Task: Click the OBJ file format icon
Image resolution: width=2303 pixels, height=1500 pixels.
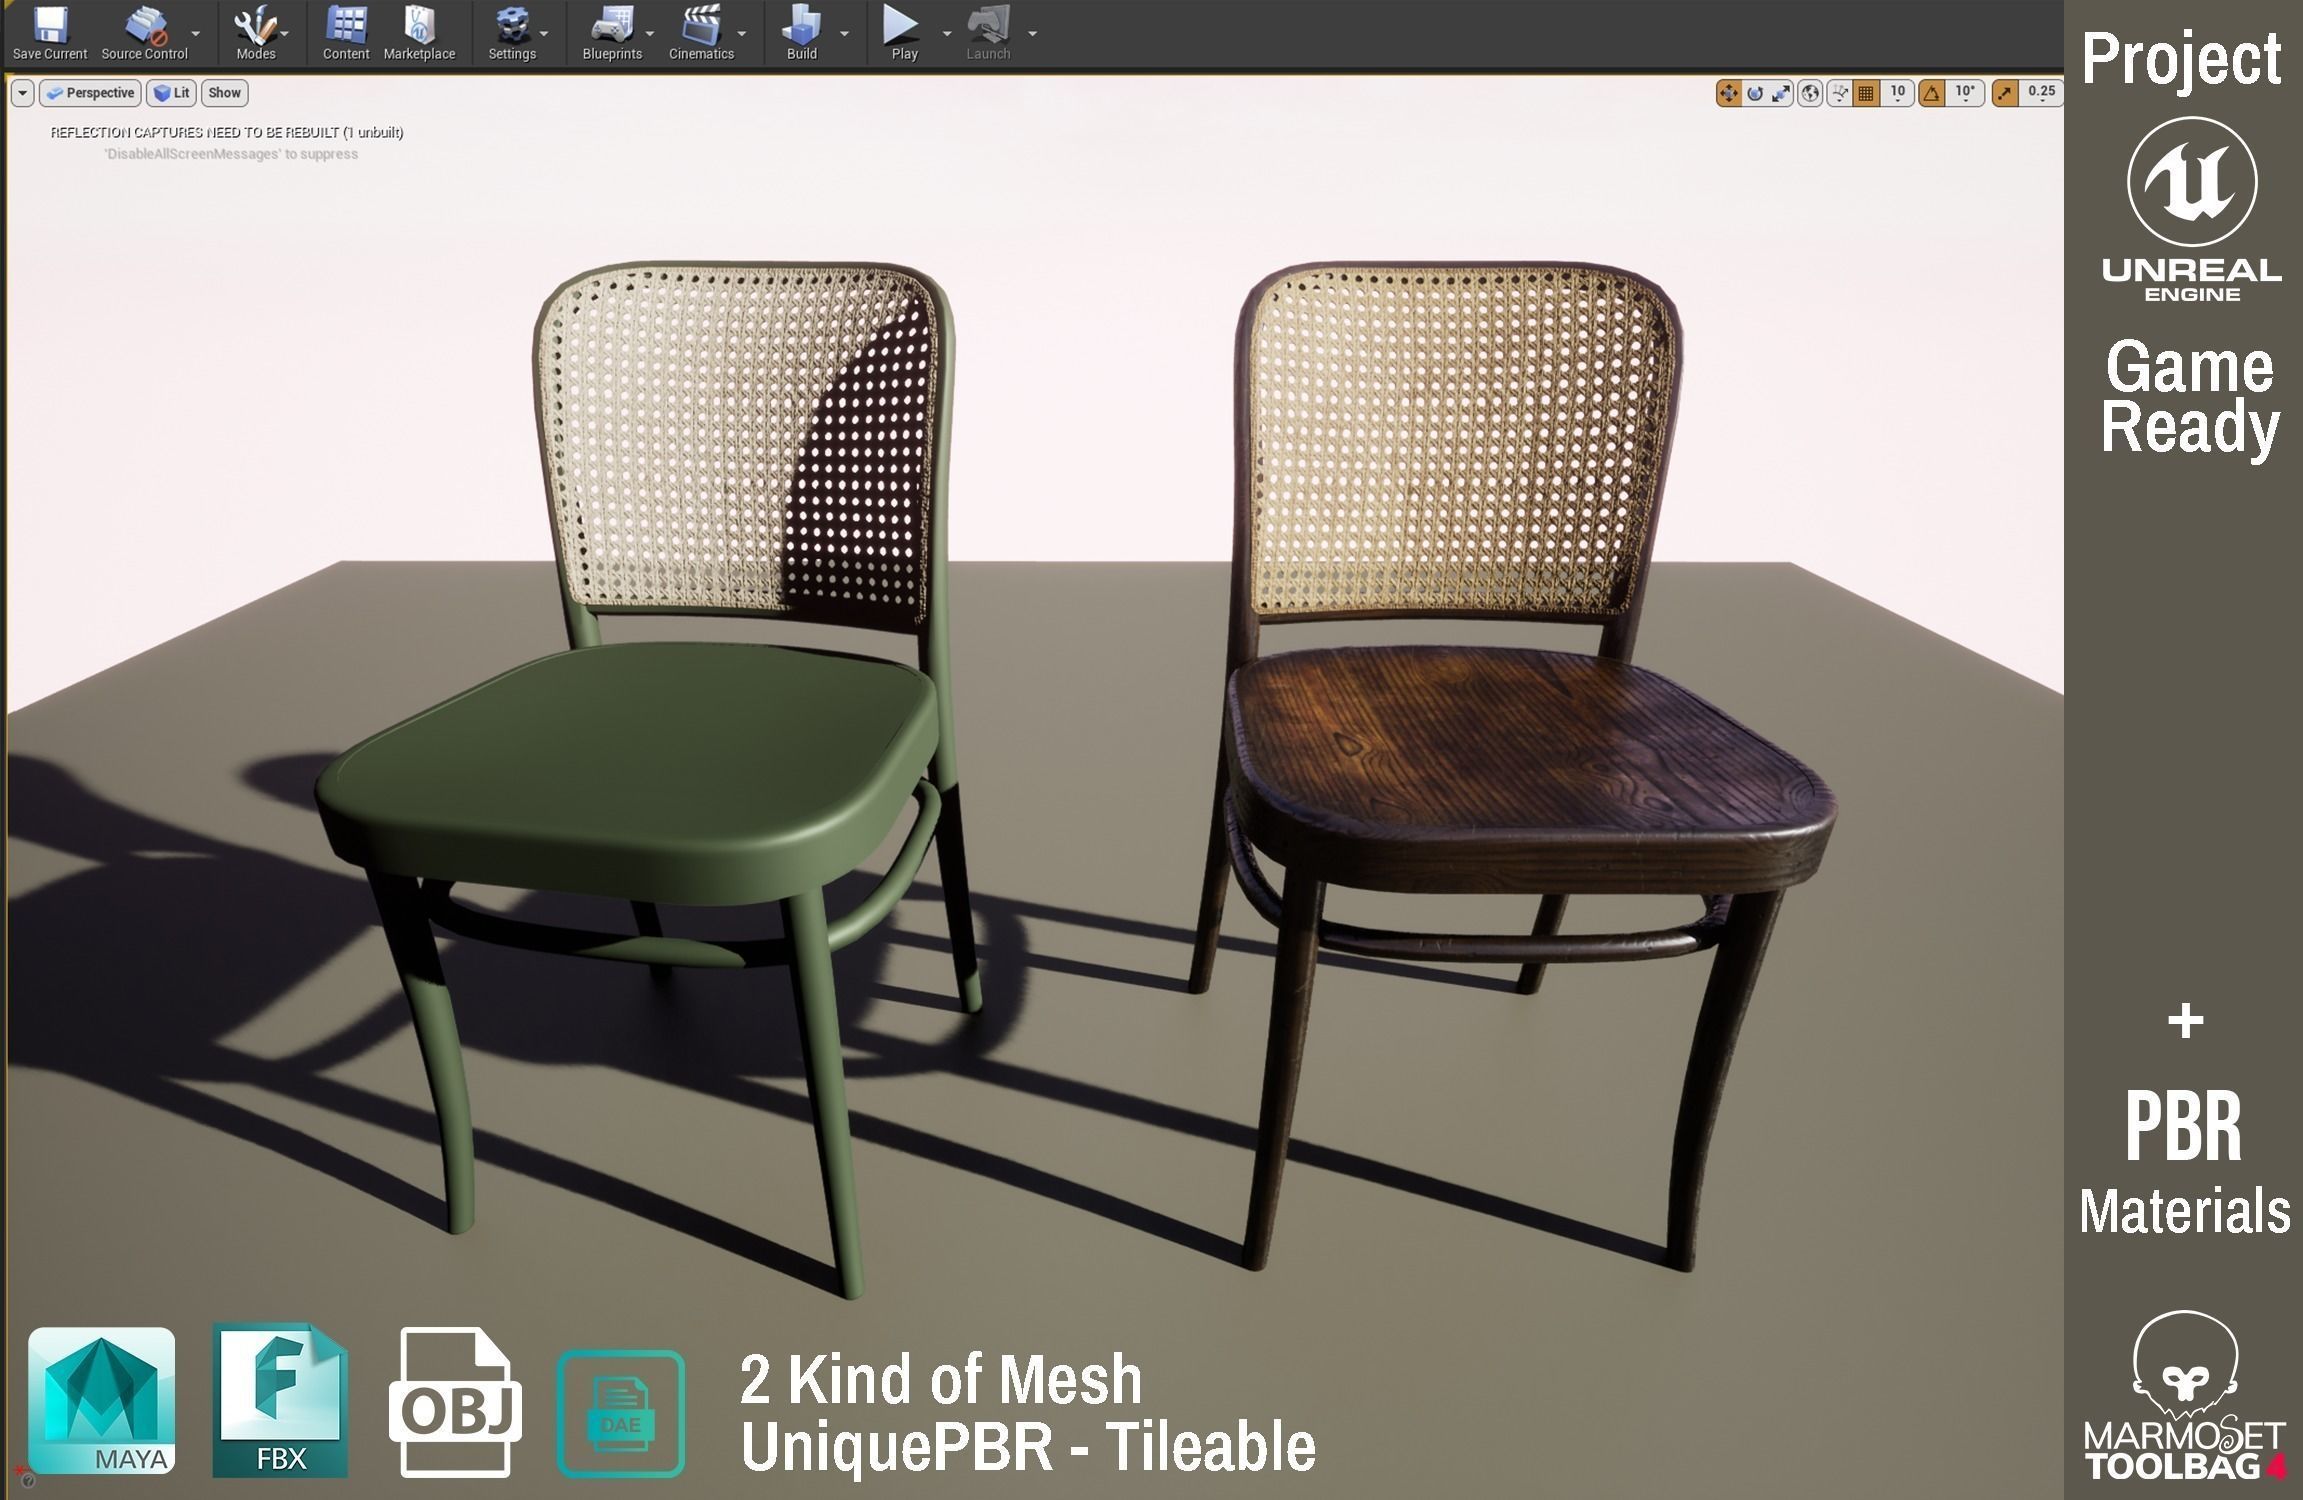Action: tap(455, 1402)
